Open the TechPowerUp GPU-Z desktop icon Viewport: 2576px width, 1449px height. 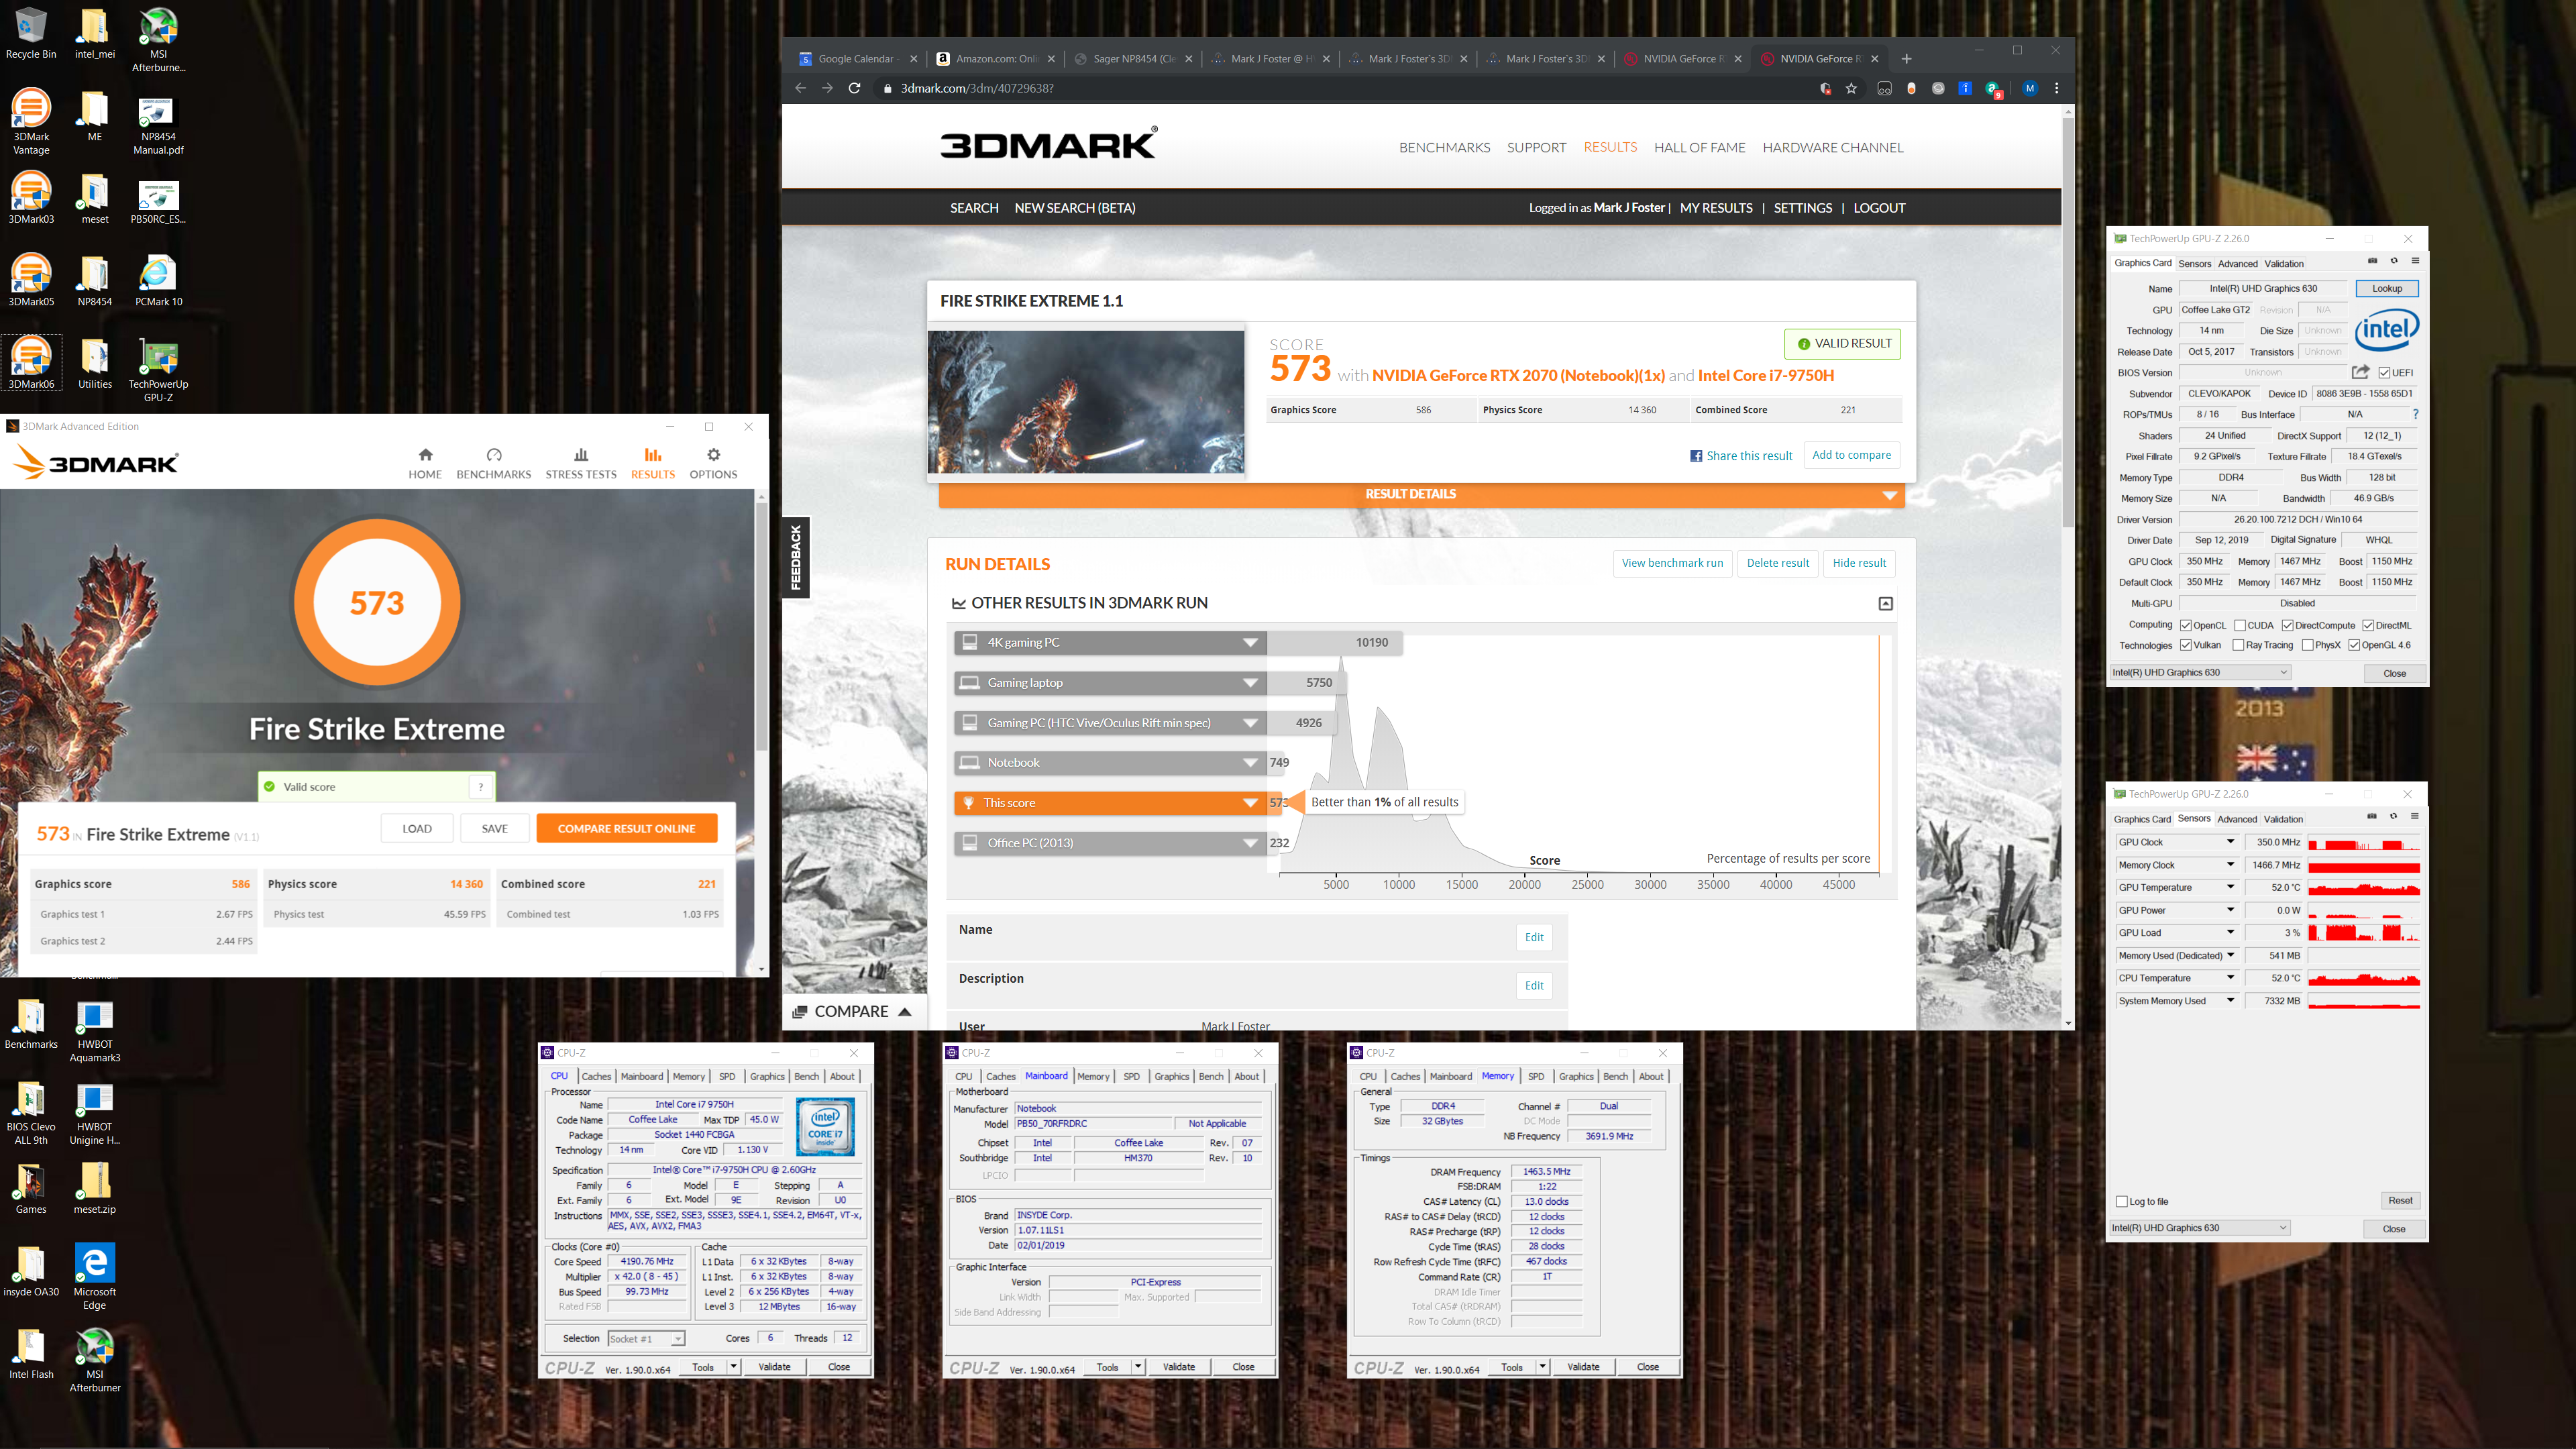click(158, 370)
